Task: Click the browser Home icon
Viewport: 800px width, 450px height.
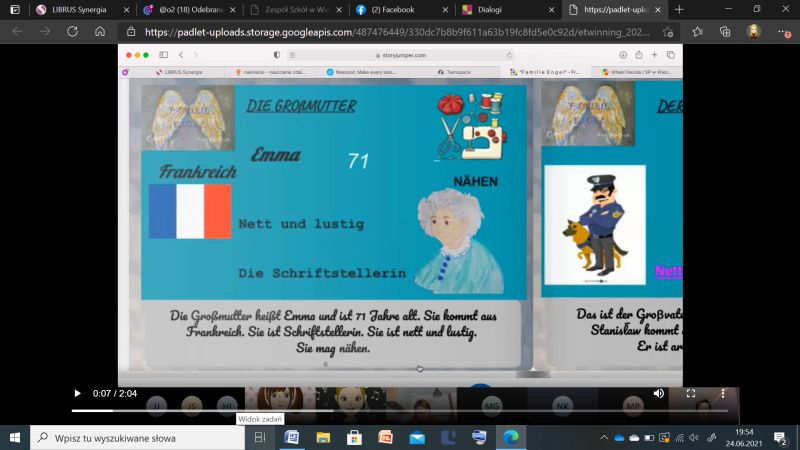Action: (100, 31)
